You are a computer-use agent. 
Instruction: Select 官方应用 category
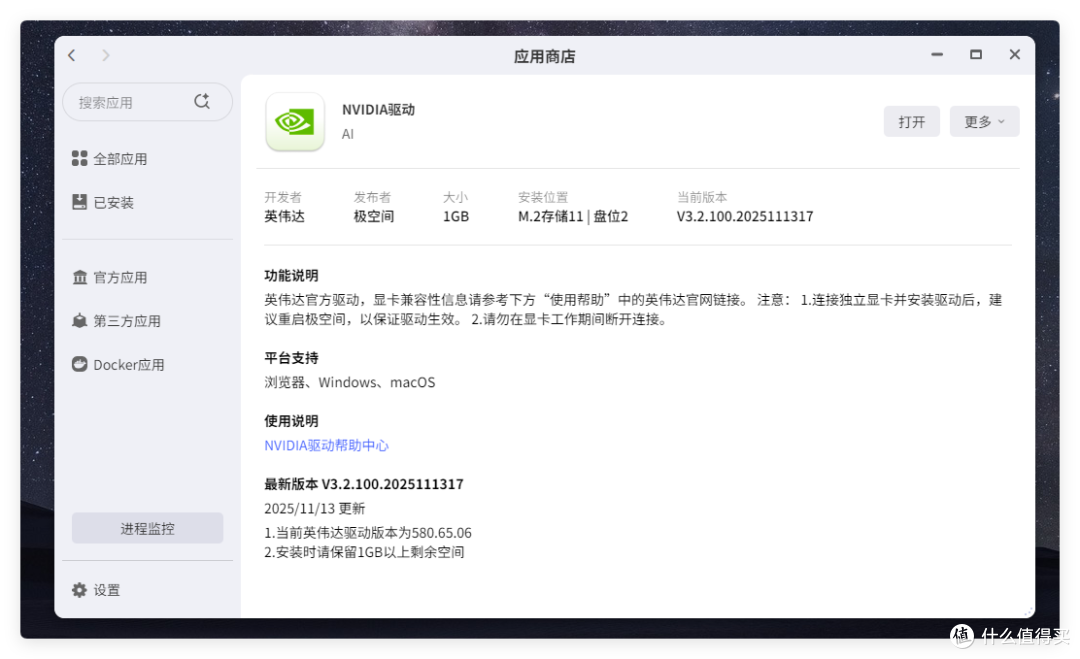click(x=110, y=278)
